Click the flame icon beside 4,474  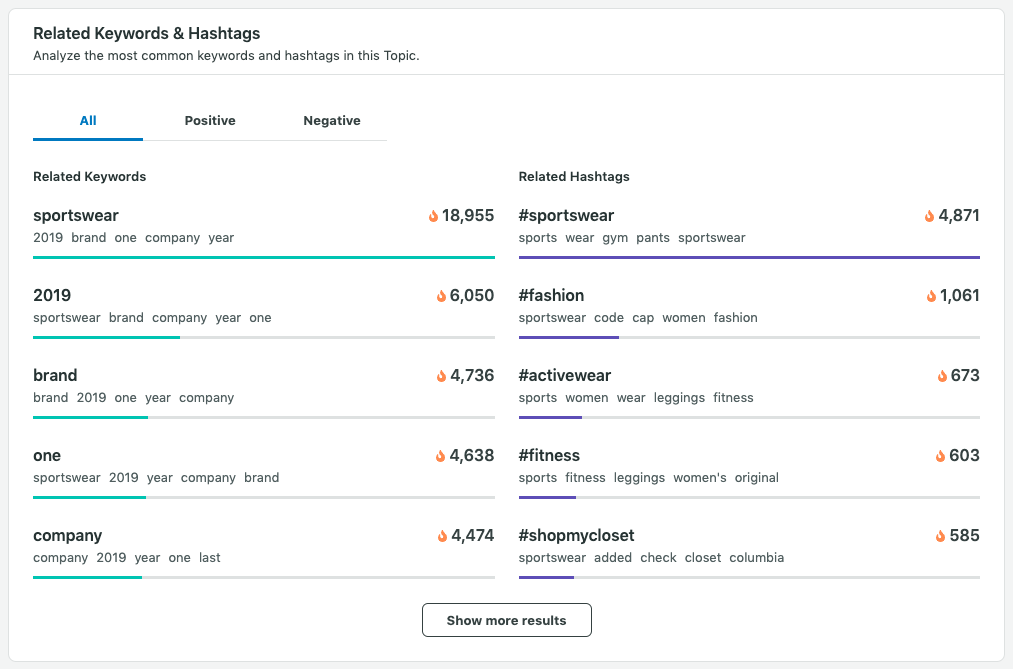pyautogui.click(x=442, y=536)
